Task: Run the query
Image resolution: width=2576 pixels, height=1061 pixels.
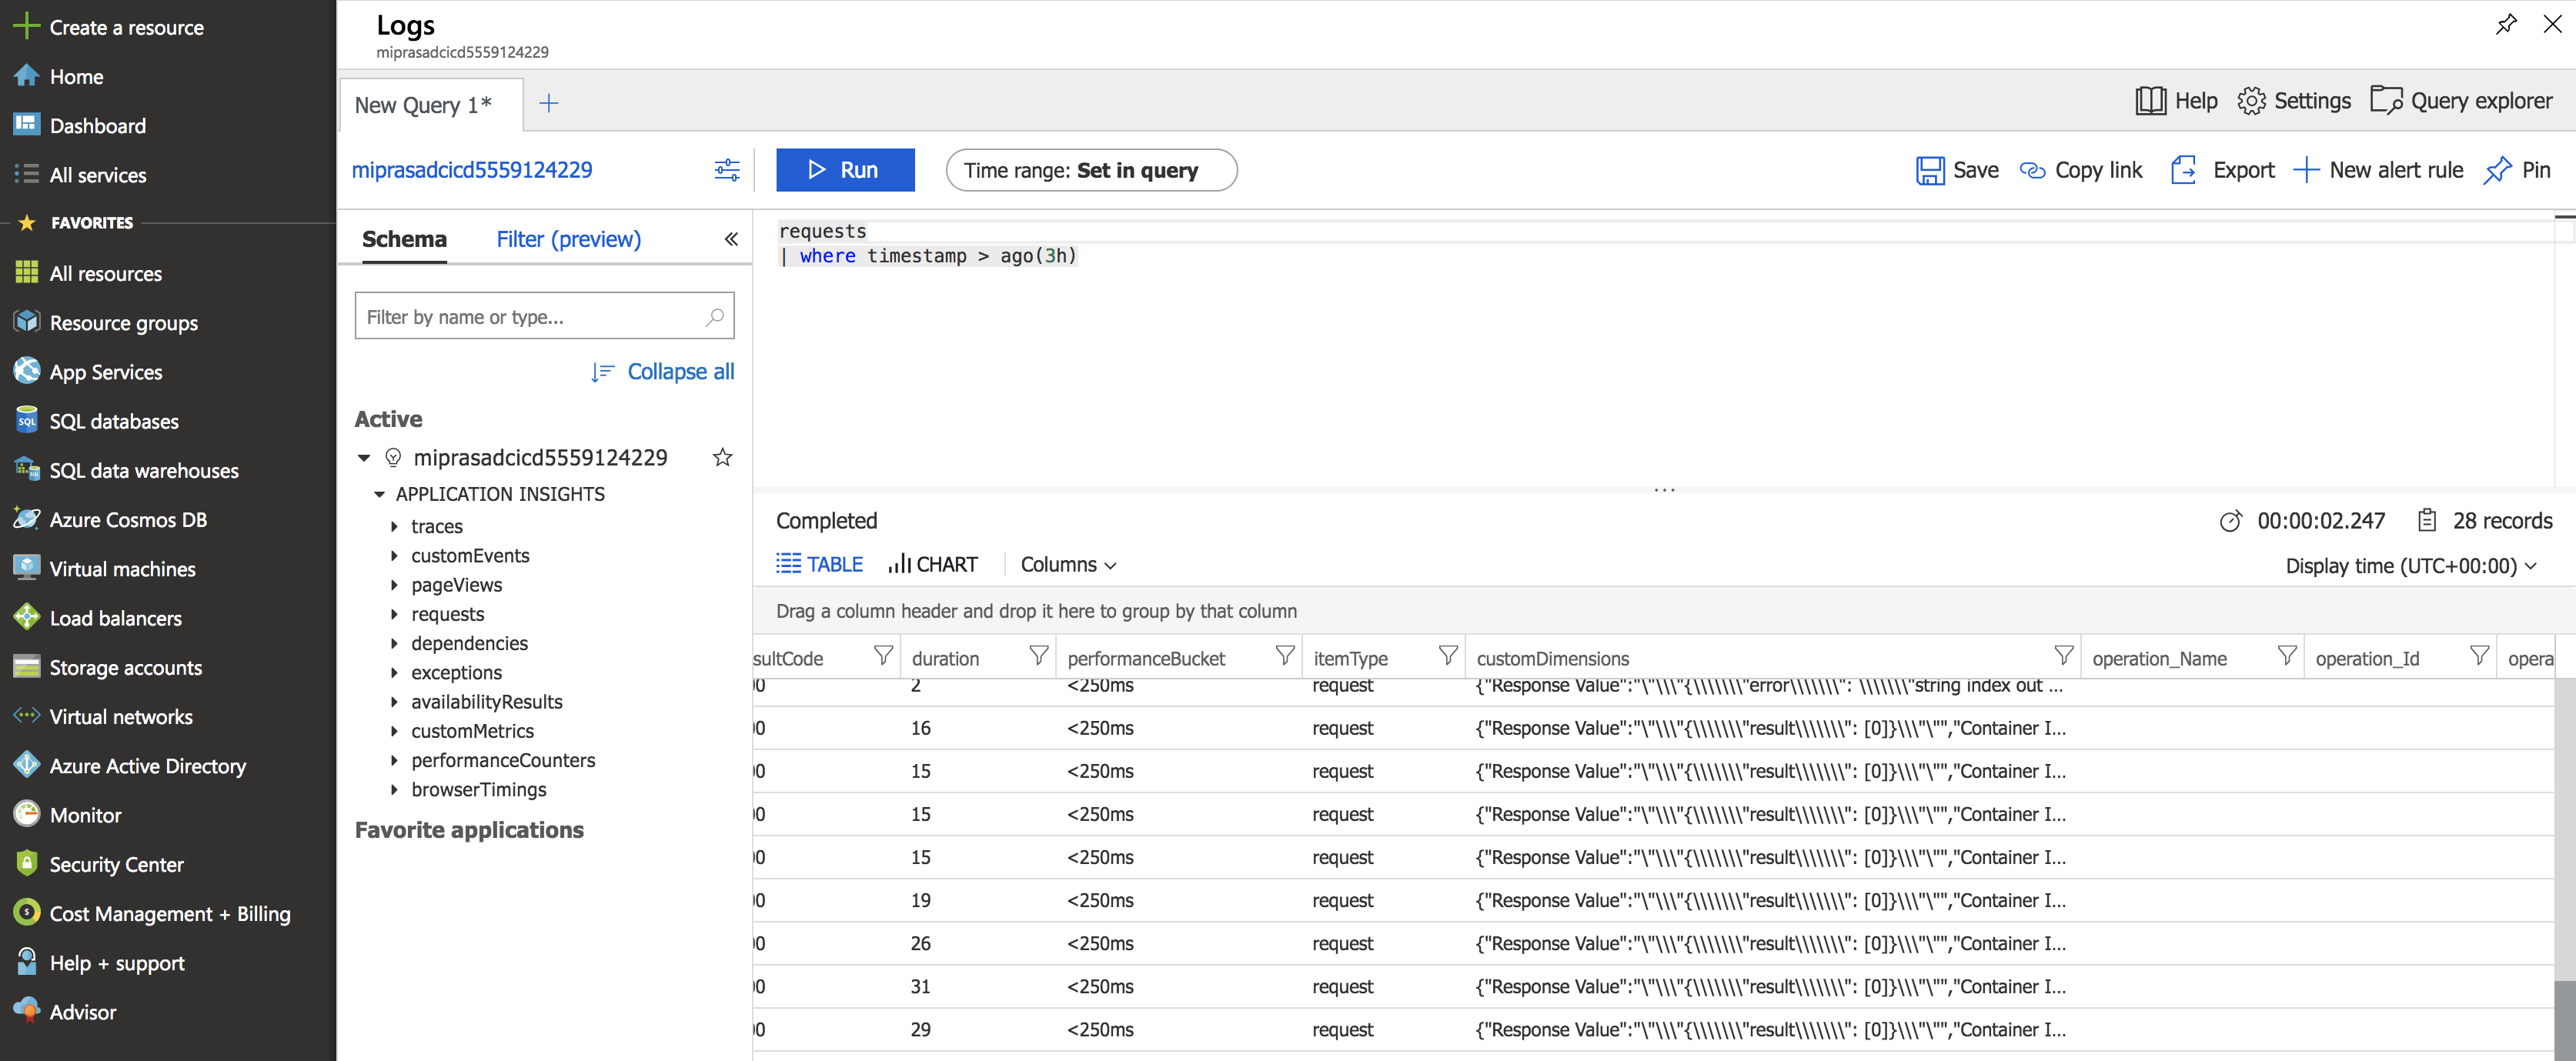Action: point(845,170)
